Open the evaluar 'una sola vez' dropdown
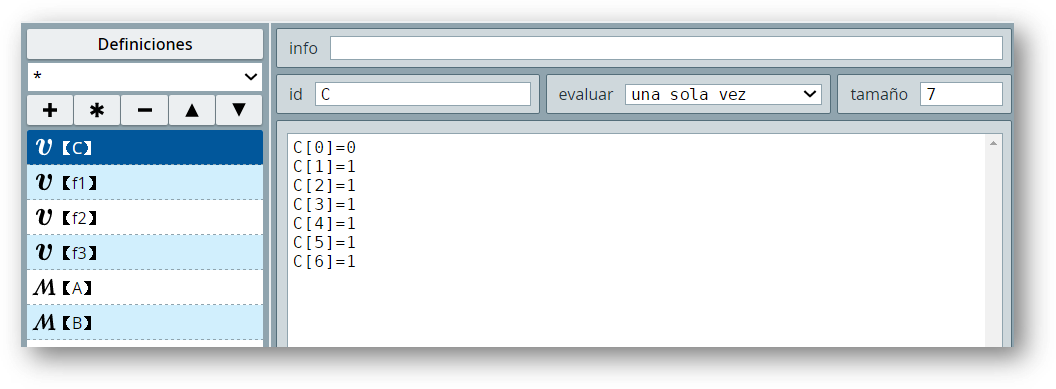1056x389 pixels. (723, 94)
